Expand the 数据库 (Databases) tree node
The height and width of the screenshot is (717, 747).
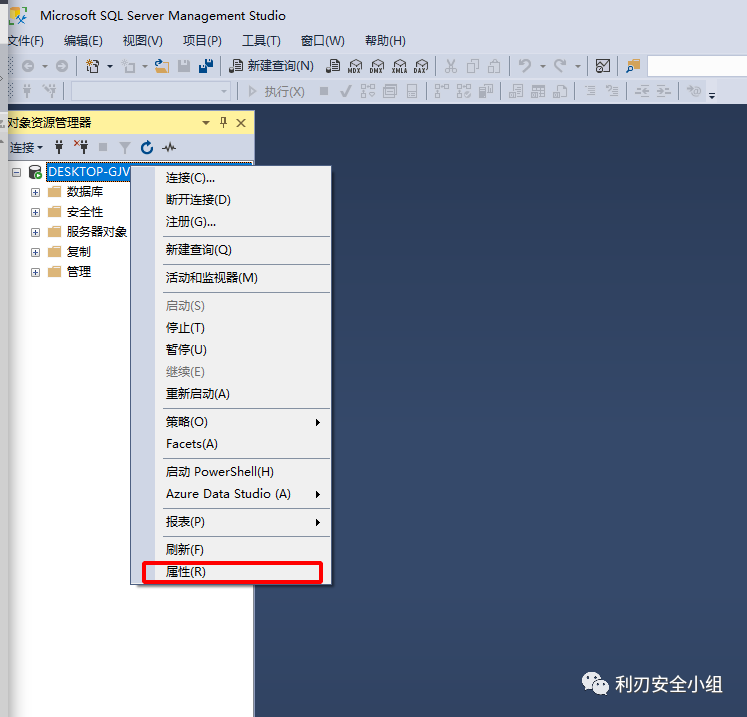35,192
